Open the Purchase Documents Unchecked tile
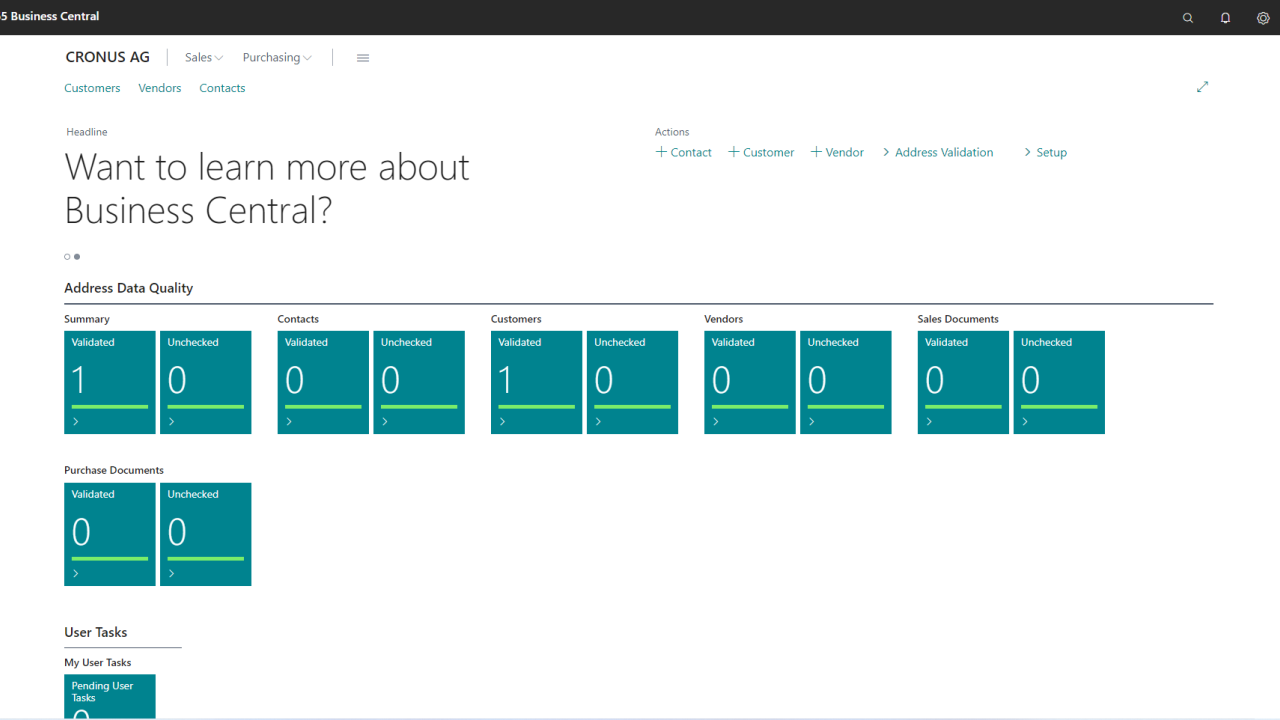 coord(206,534)
